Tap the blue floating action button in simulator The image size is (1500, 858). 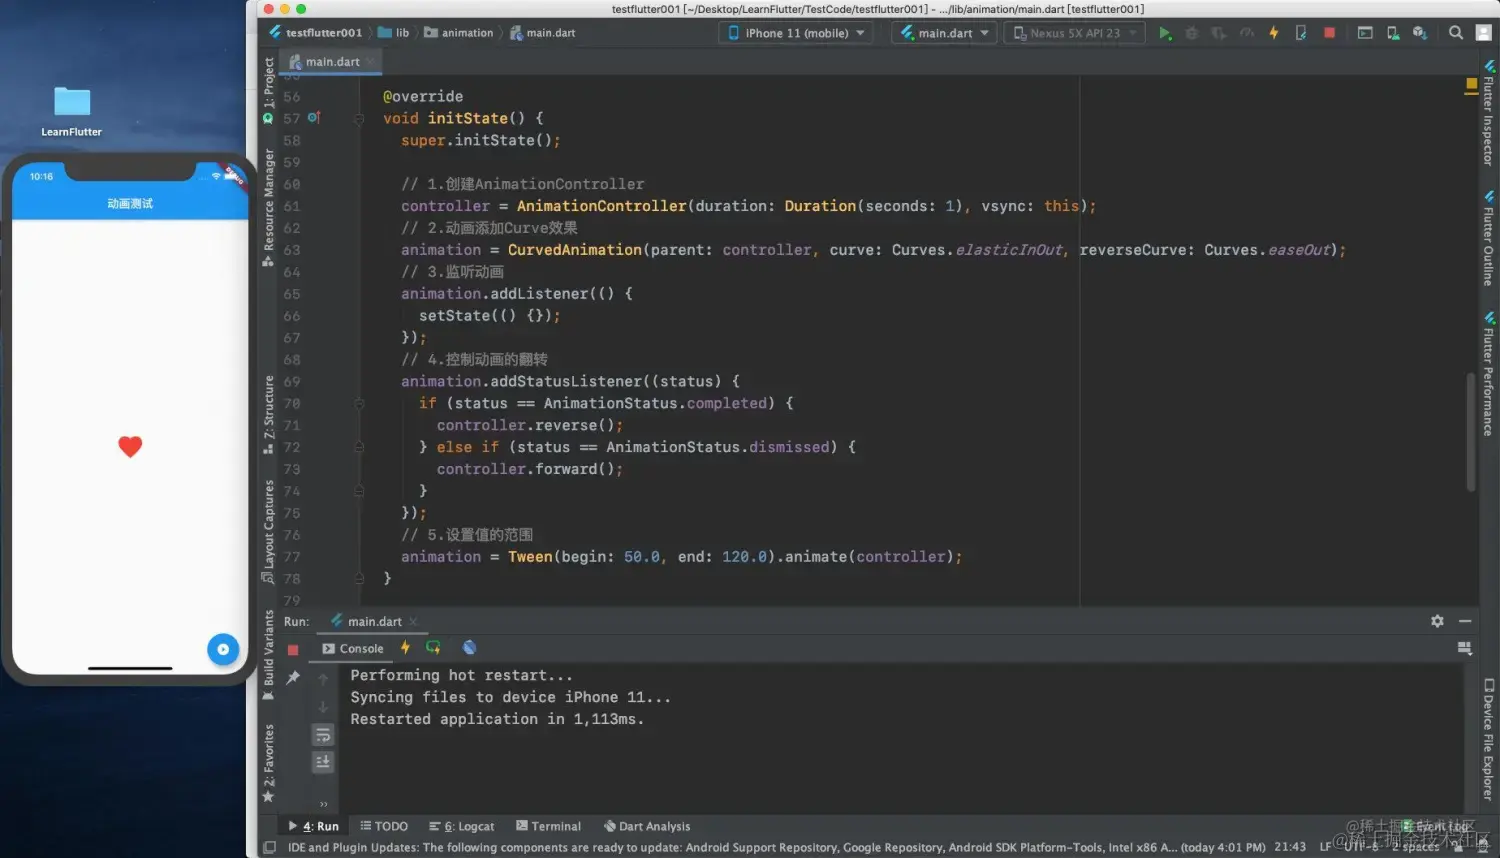click(223, 649)
